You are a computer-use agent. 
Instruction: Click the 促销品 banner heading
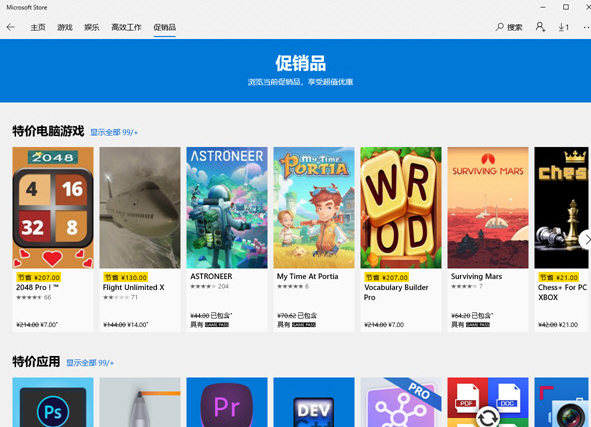point(300,63)
